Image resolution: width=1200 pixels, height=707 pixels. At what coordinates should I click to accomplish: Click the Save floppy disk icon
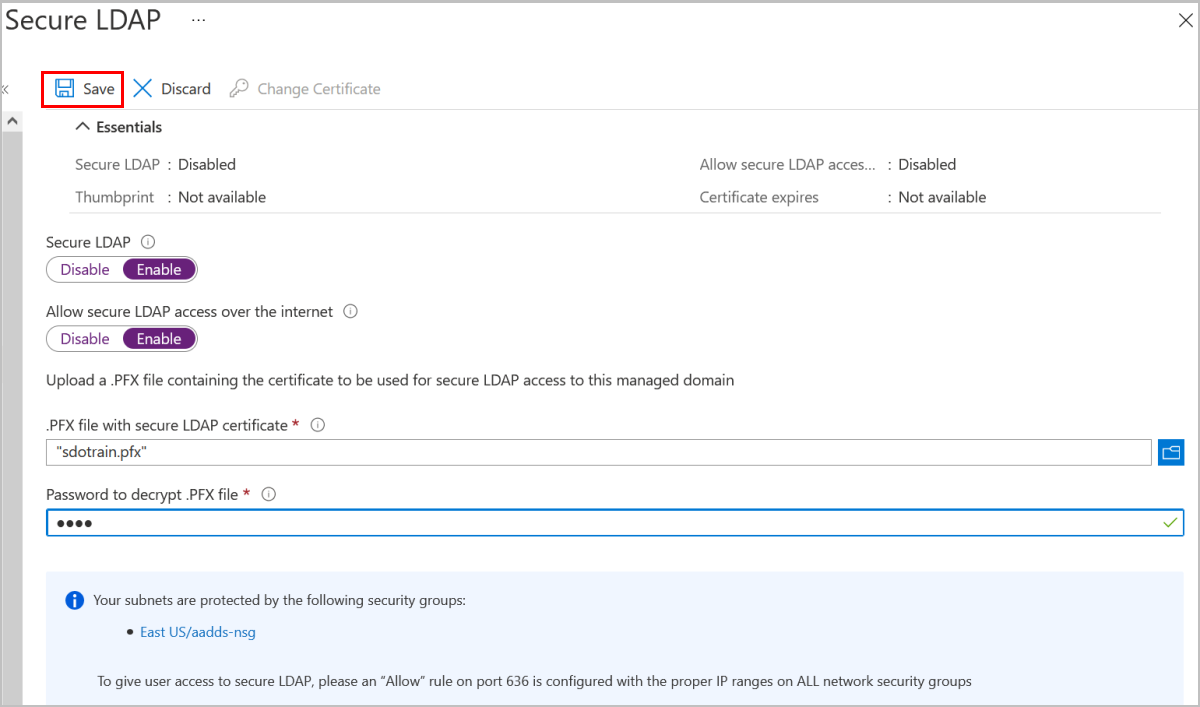[x=65, y=88]
